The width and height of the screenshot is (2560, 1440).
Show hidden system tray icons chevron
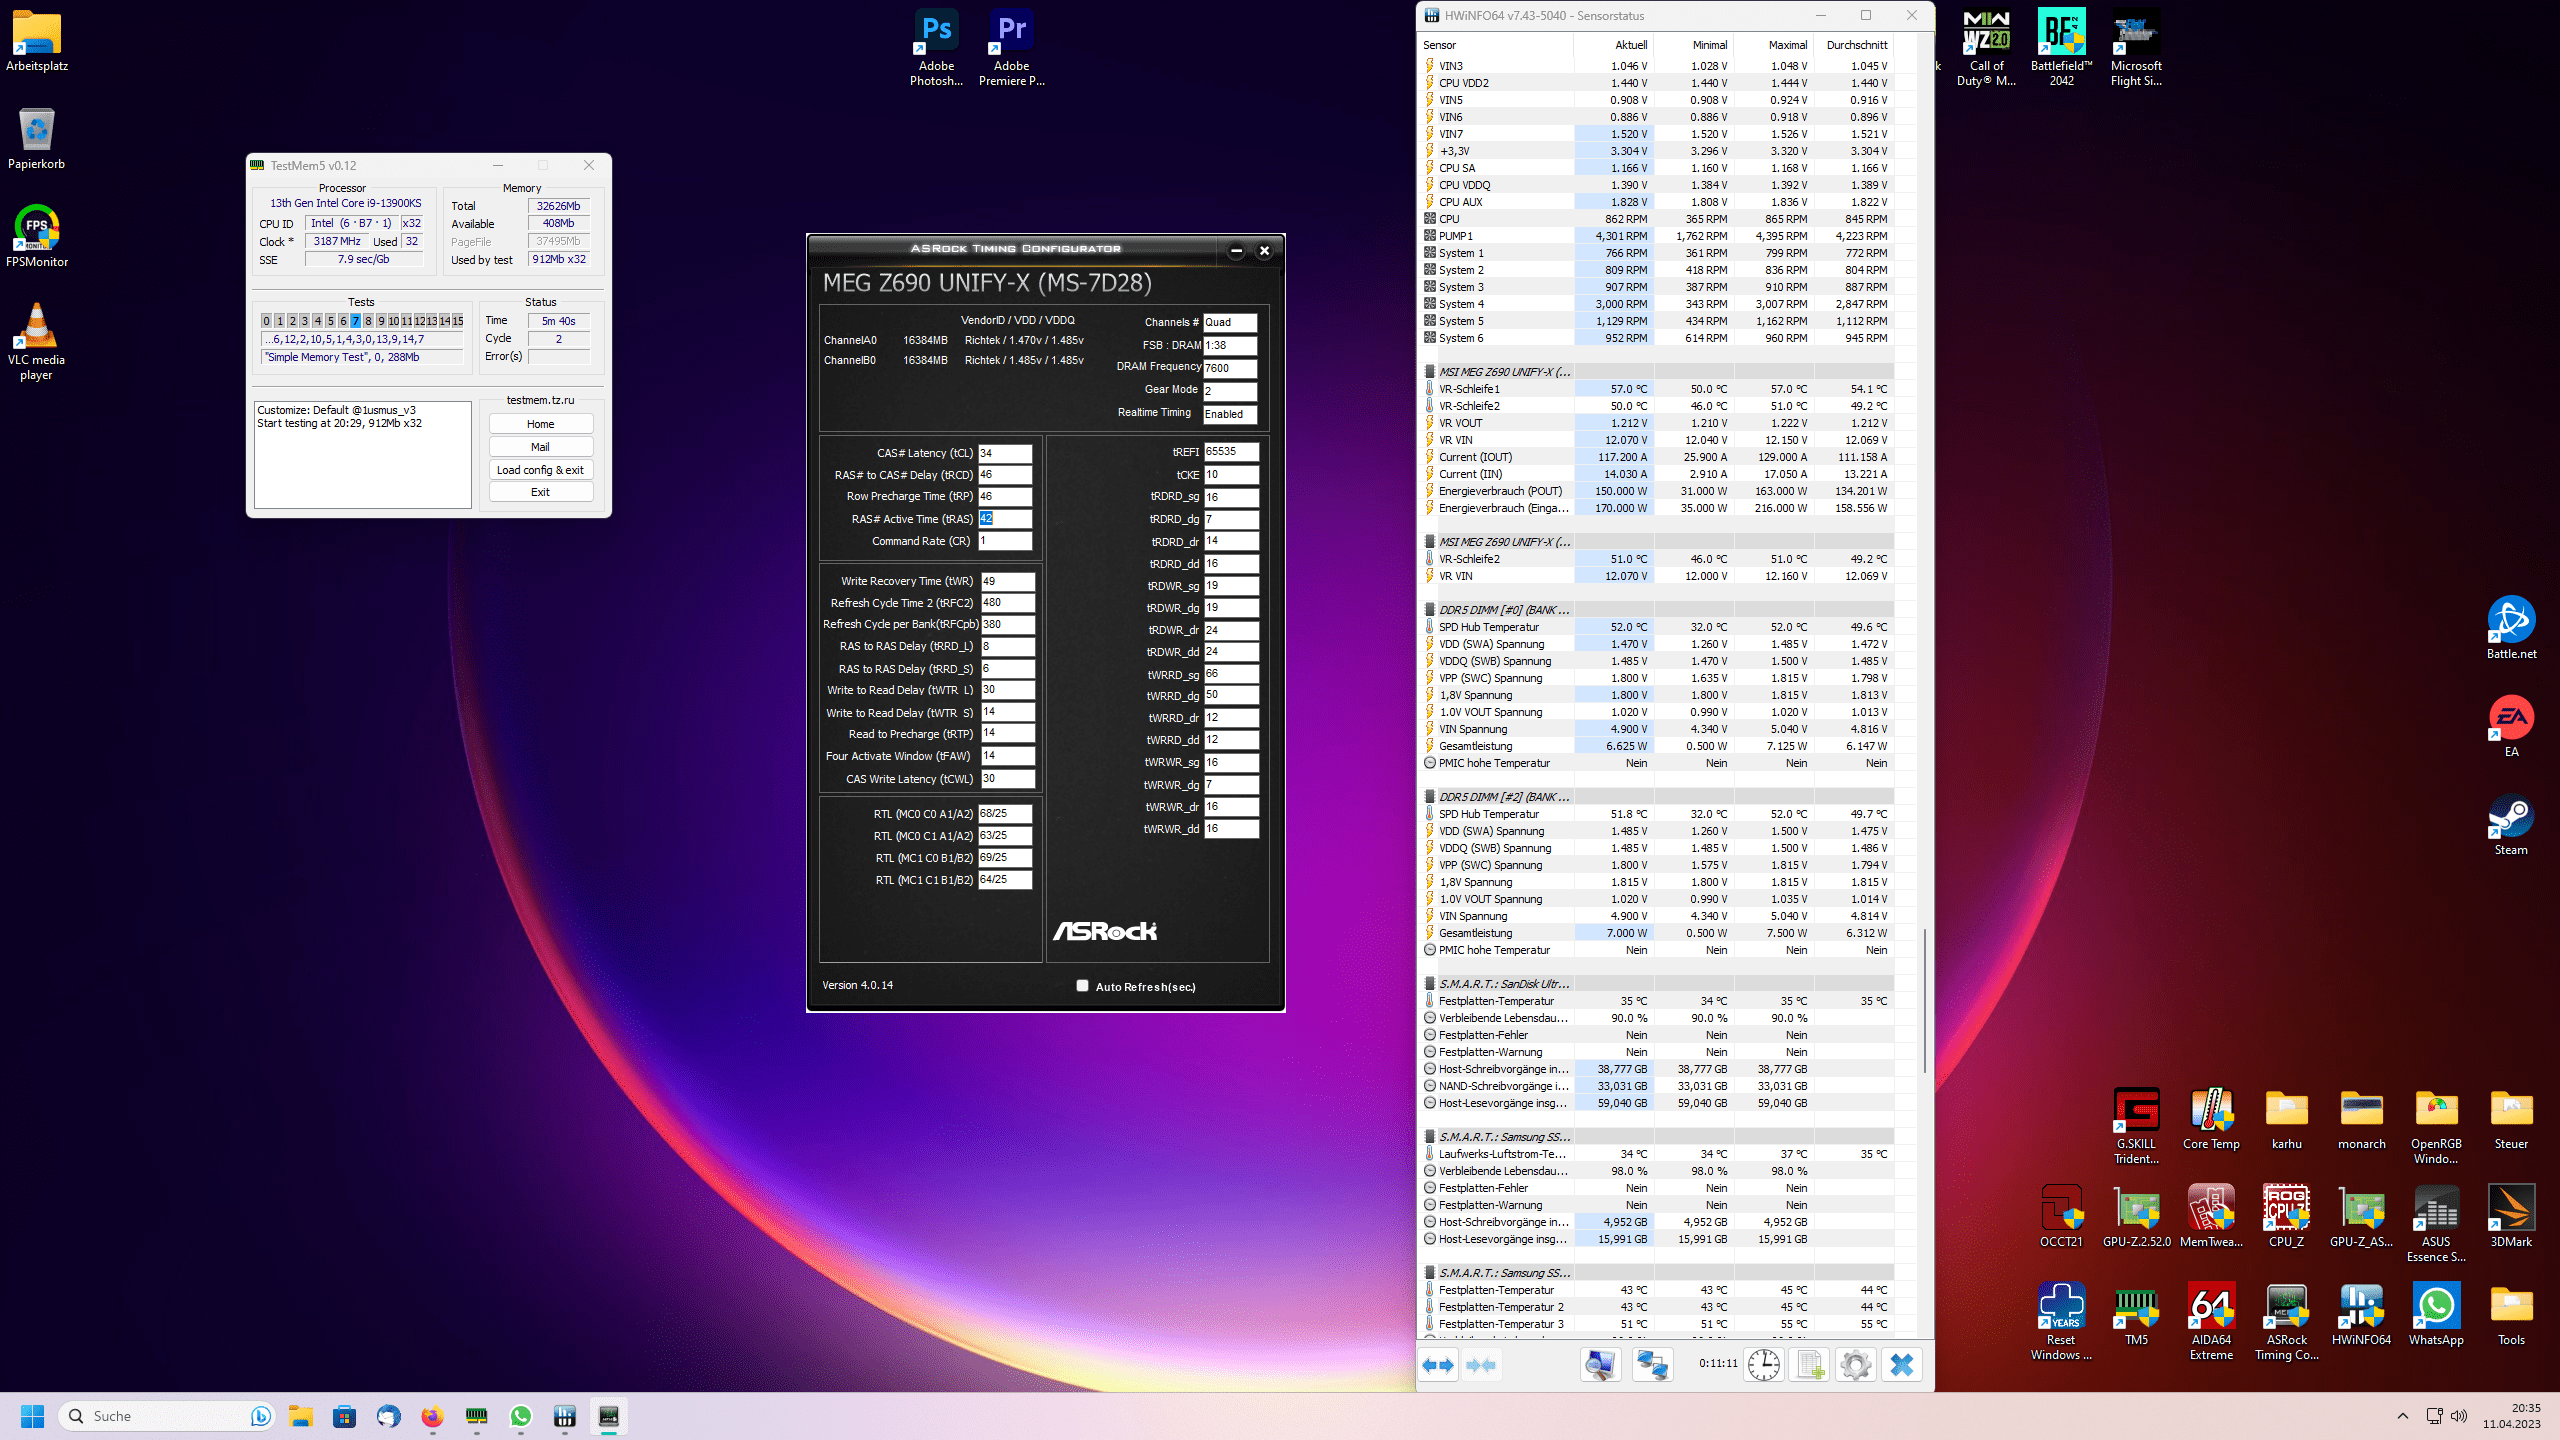(2402, 1416)
